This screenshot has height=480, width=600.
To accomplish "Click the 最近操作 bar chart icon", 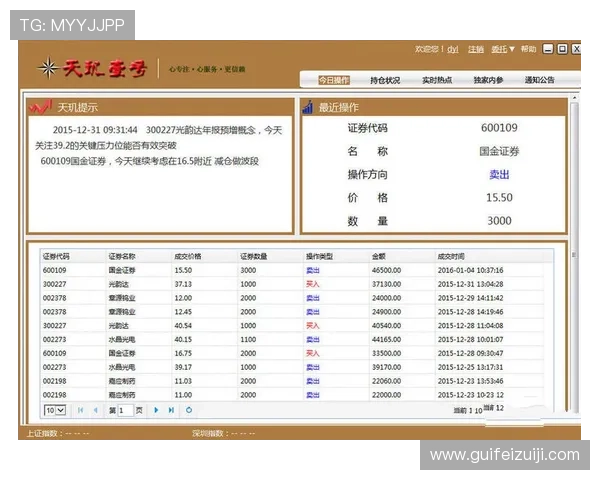I will pos(308,107).
